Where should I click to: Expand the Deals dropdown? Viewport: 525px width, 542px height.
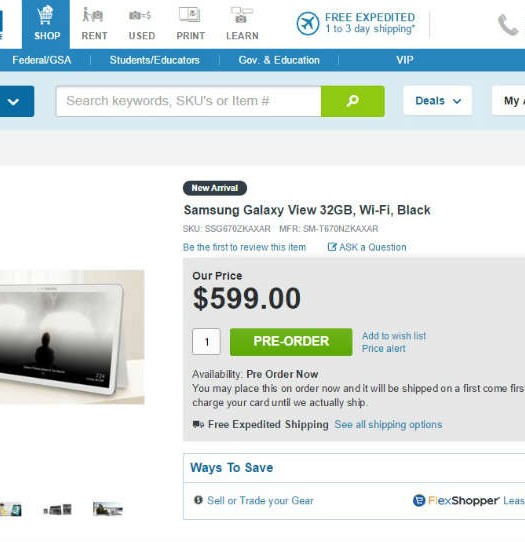click(x=438, y=101)
